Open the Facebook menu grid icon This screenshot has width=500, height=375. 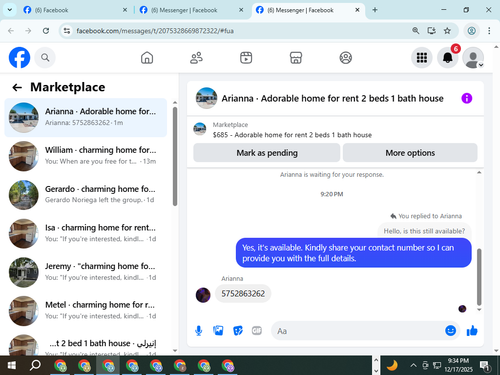422,58
